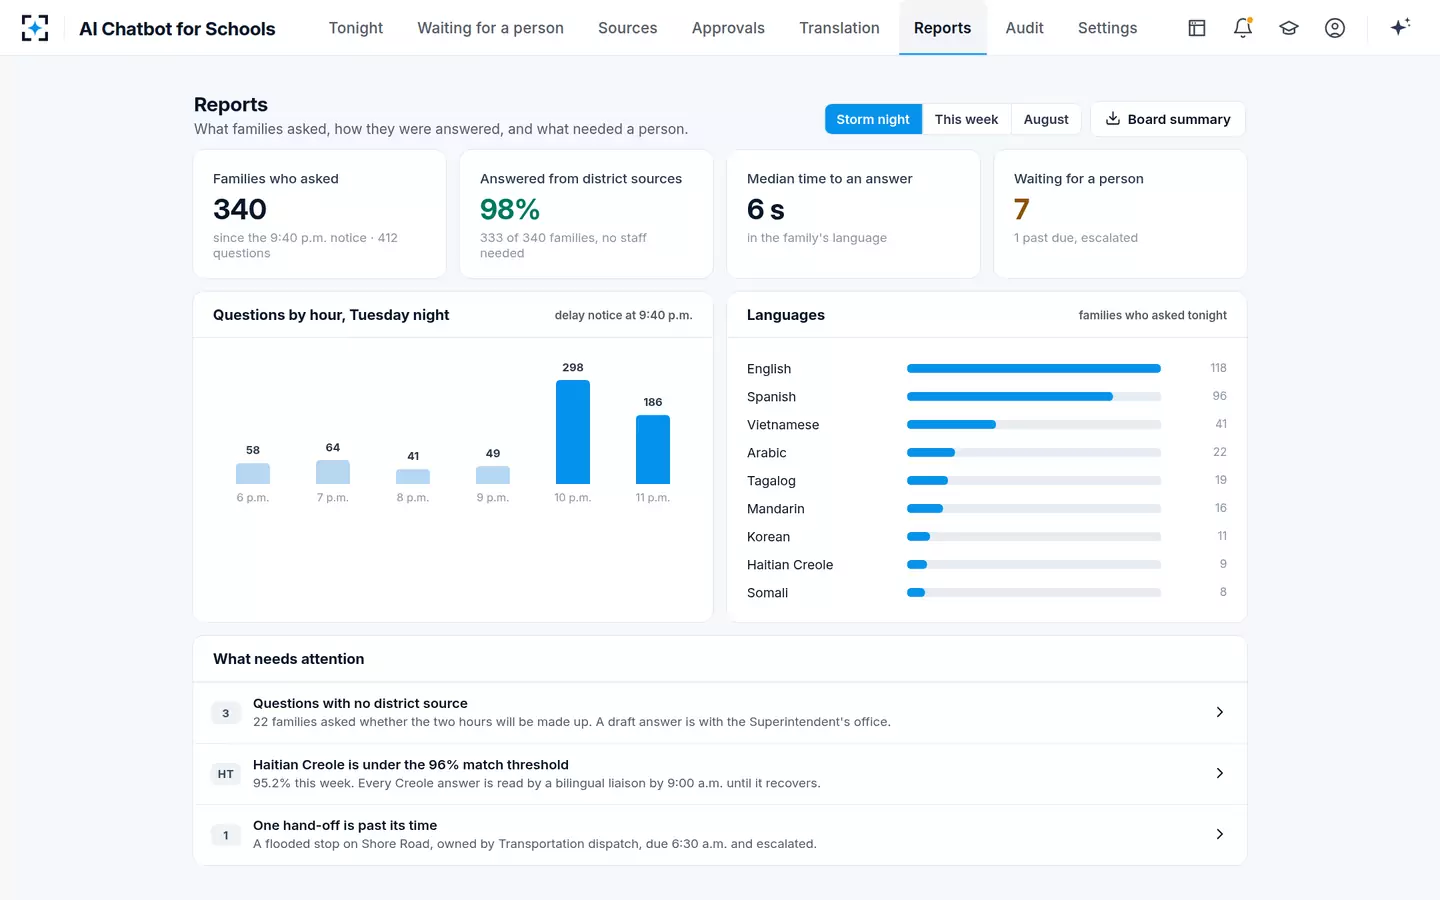The image size is (1440, 900).
Task: Click the 'What needs attention' heading
Action: point(289,659)
